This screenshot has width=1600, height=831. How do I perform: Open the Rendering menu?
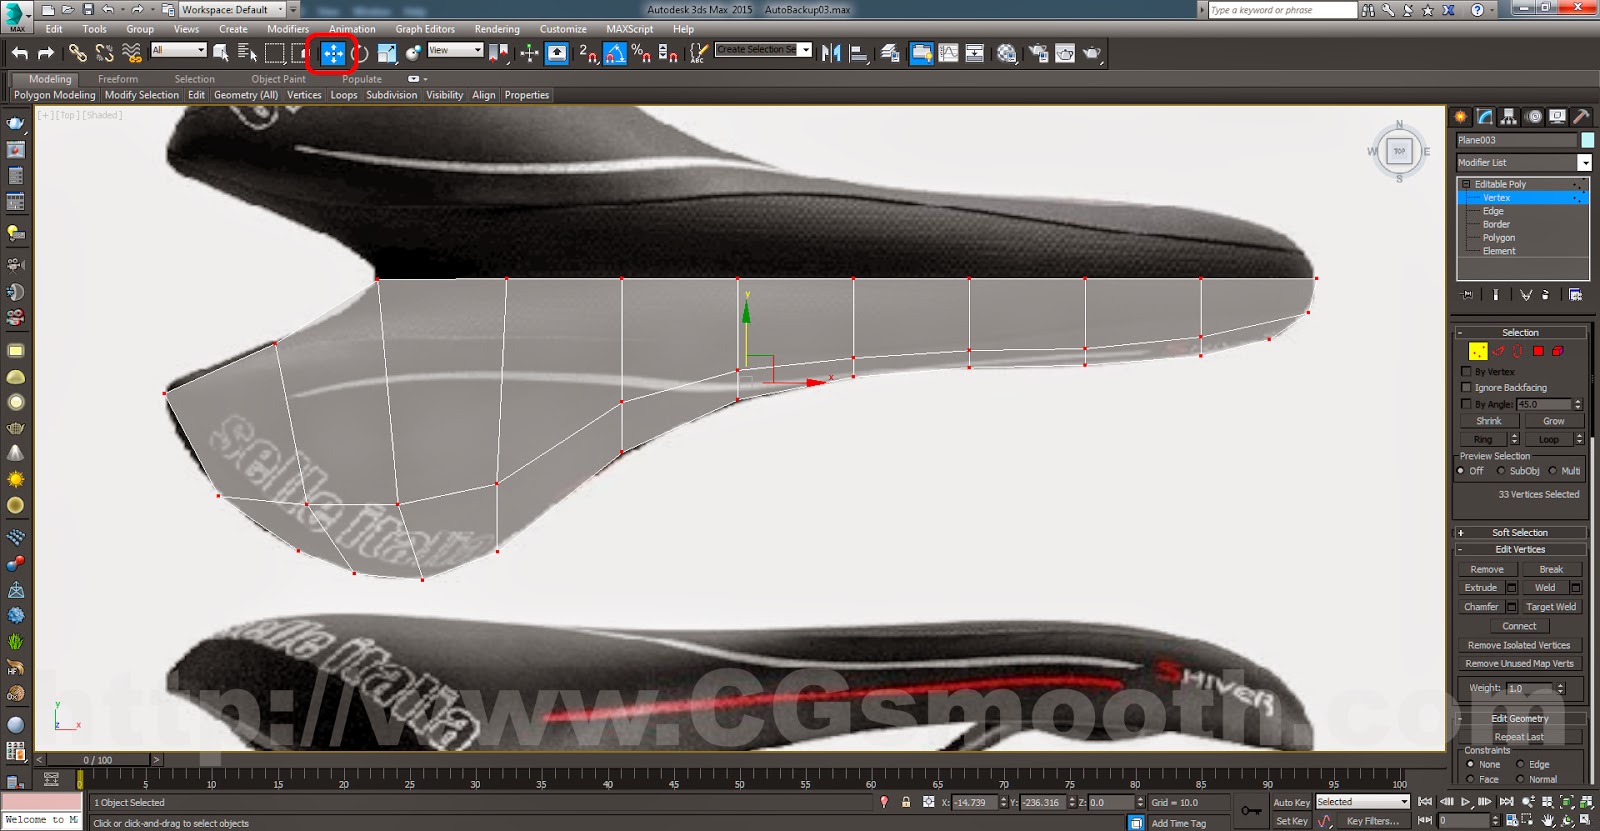point(497,29)
